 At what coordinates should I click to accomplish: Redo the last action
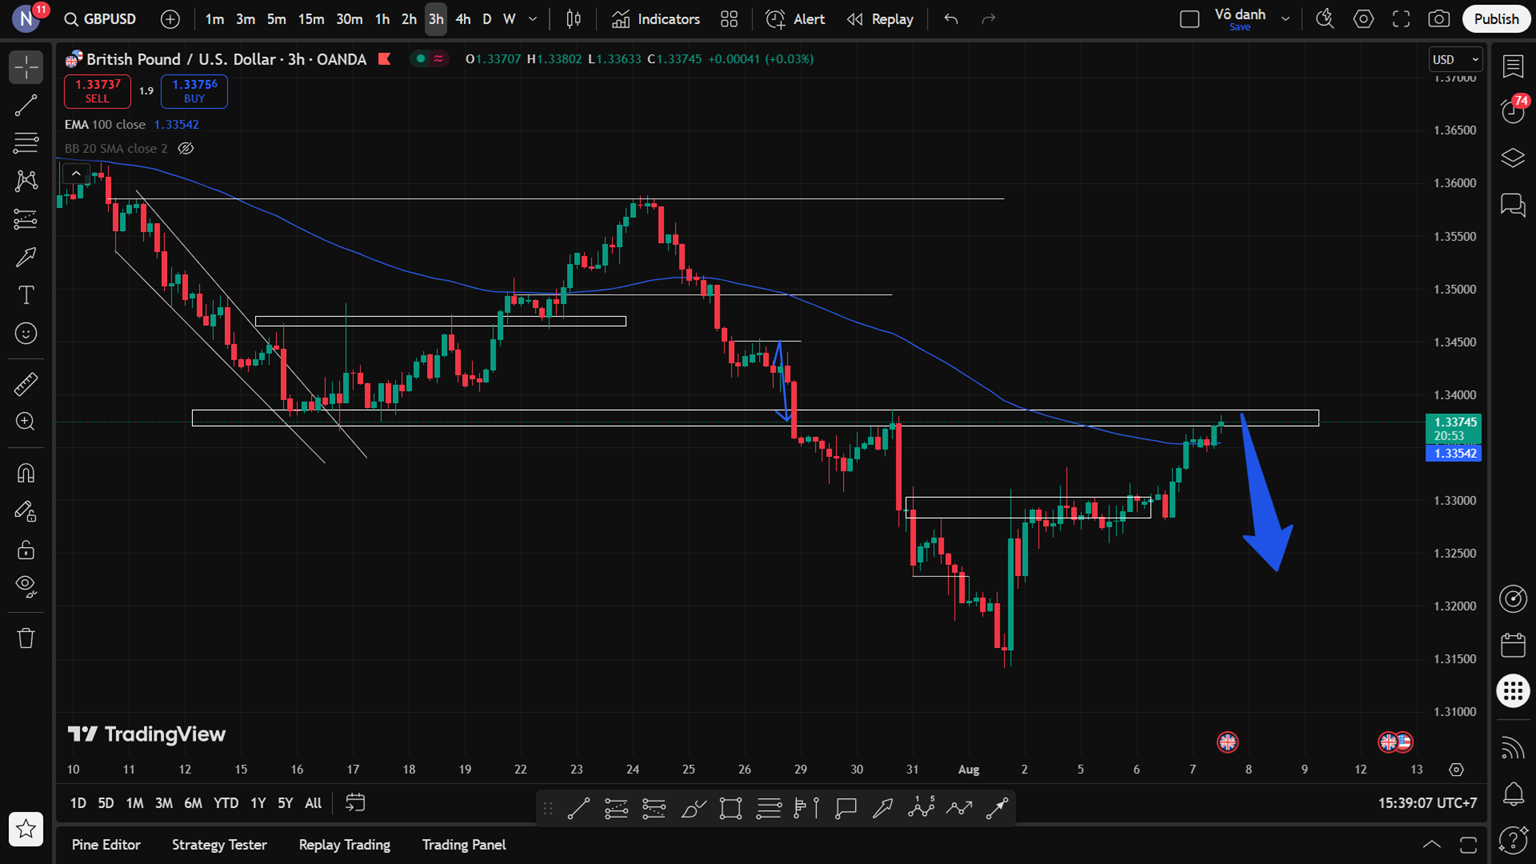989,19
